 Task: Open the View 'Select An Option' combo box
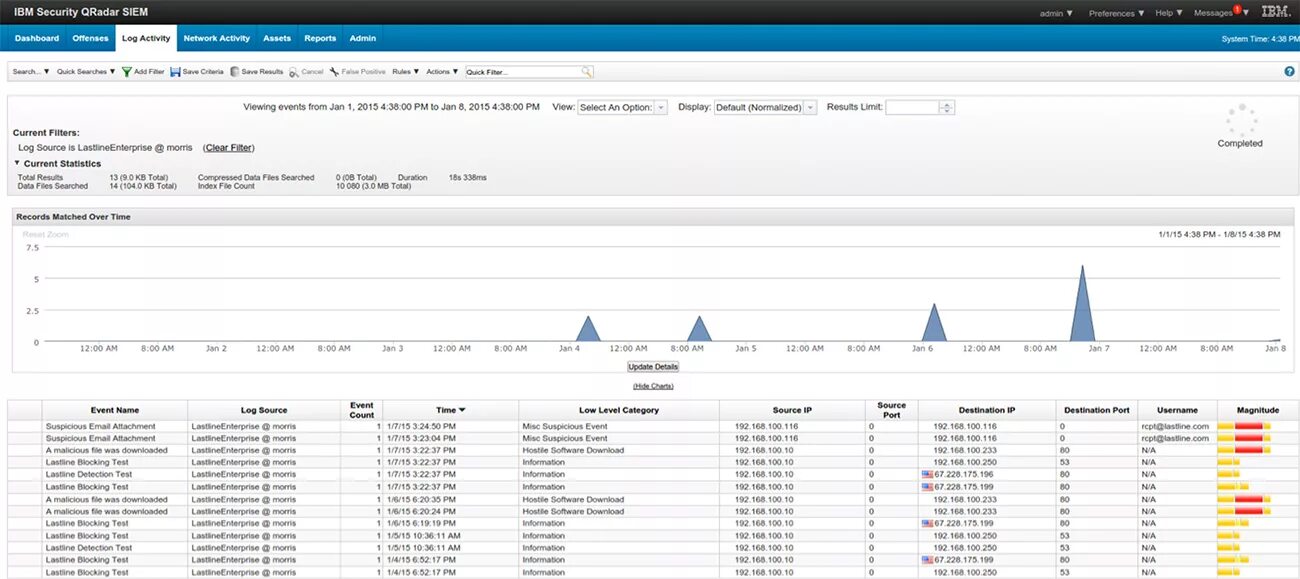622,107
